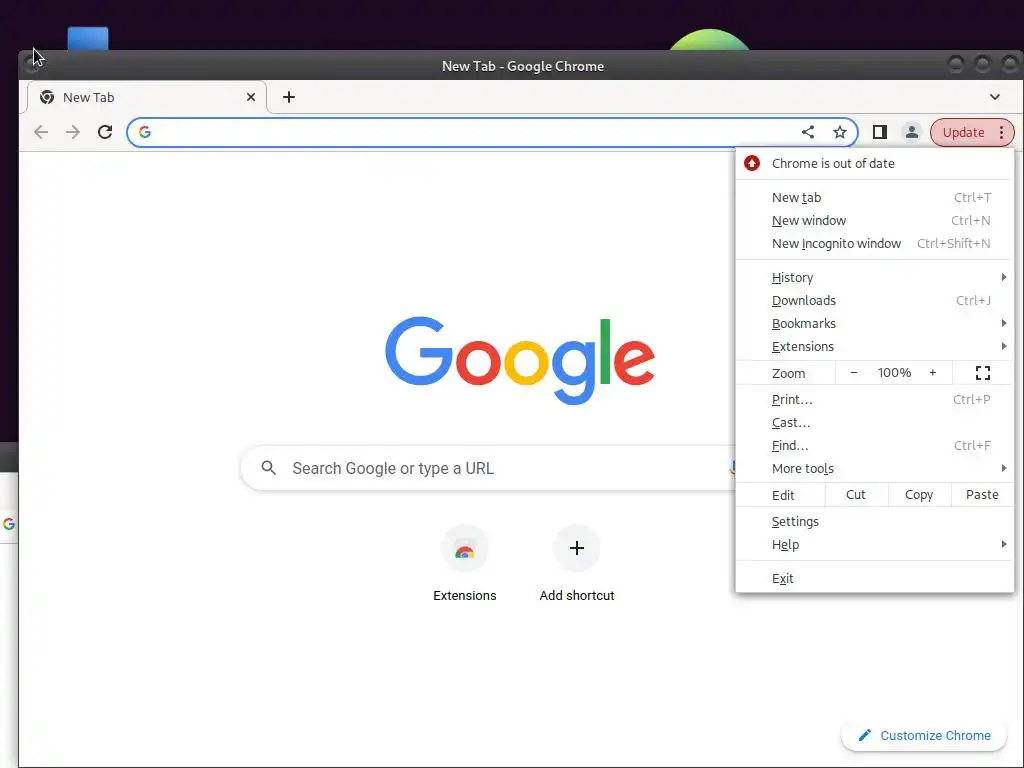This screenshot has width=1024, height=768.
Task: Decrease zoom with the minus button
Action: tap(854, 373)
